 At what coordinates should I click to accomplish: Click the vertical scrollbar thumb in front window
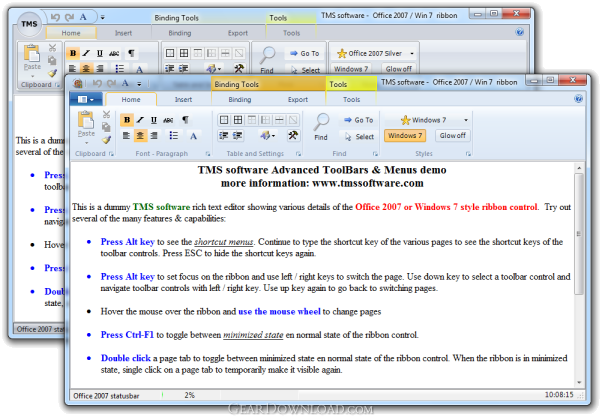(579, 234)
